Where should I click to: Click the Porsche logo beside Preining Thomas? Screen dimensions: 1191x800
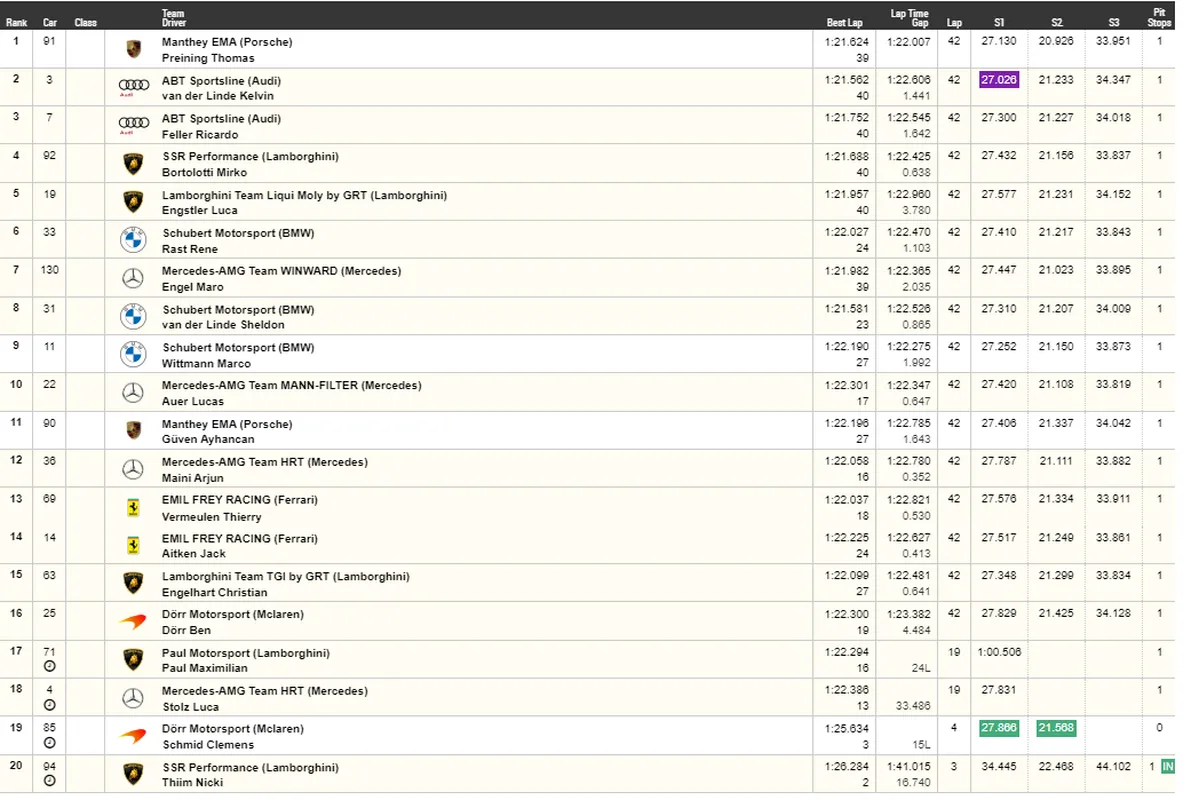click(133, 50)
